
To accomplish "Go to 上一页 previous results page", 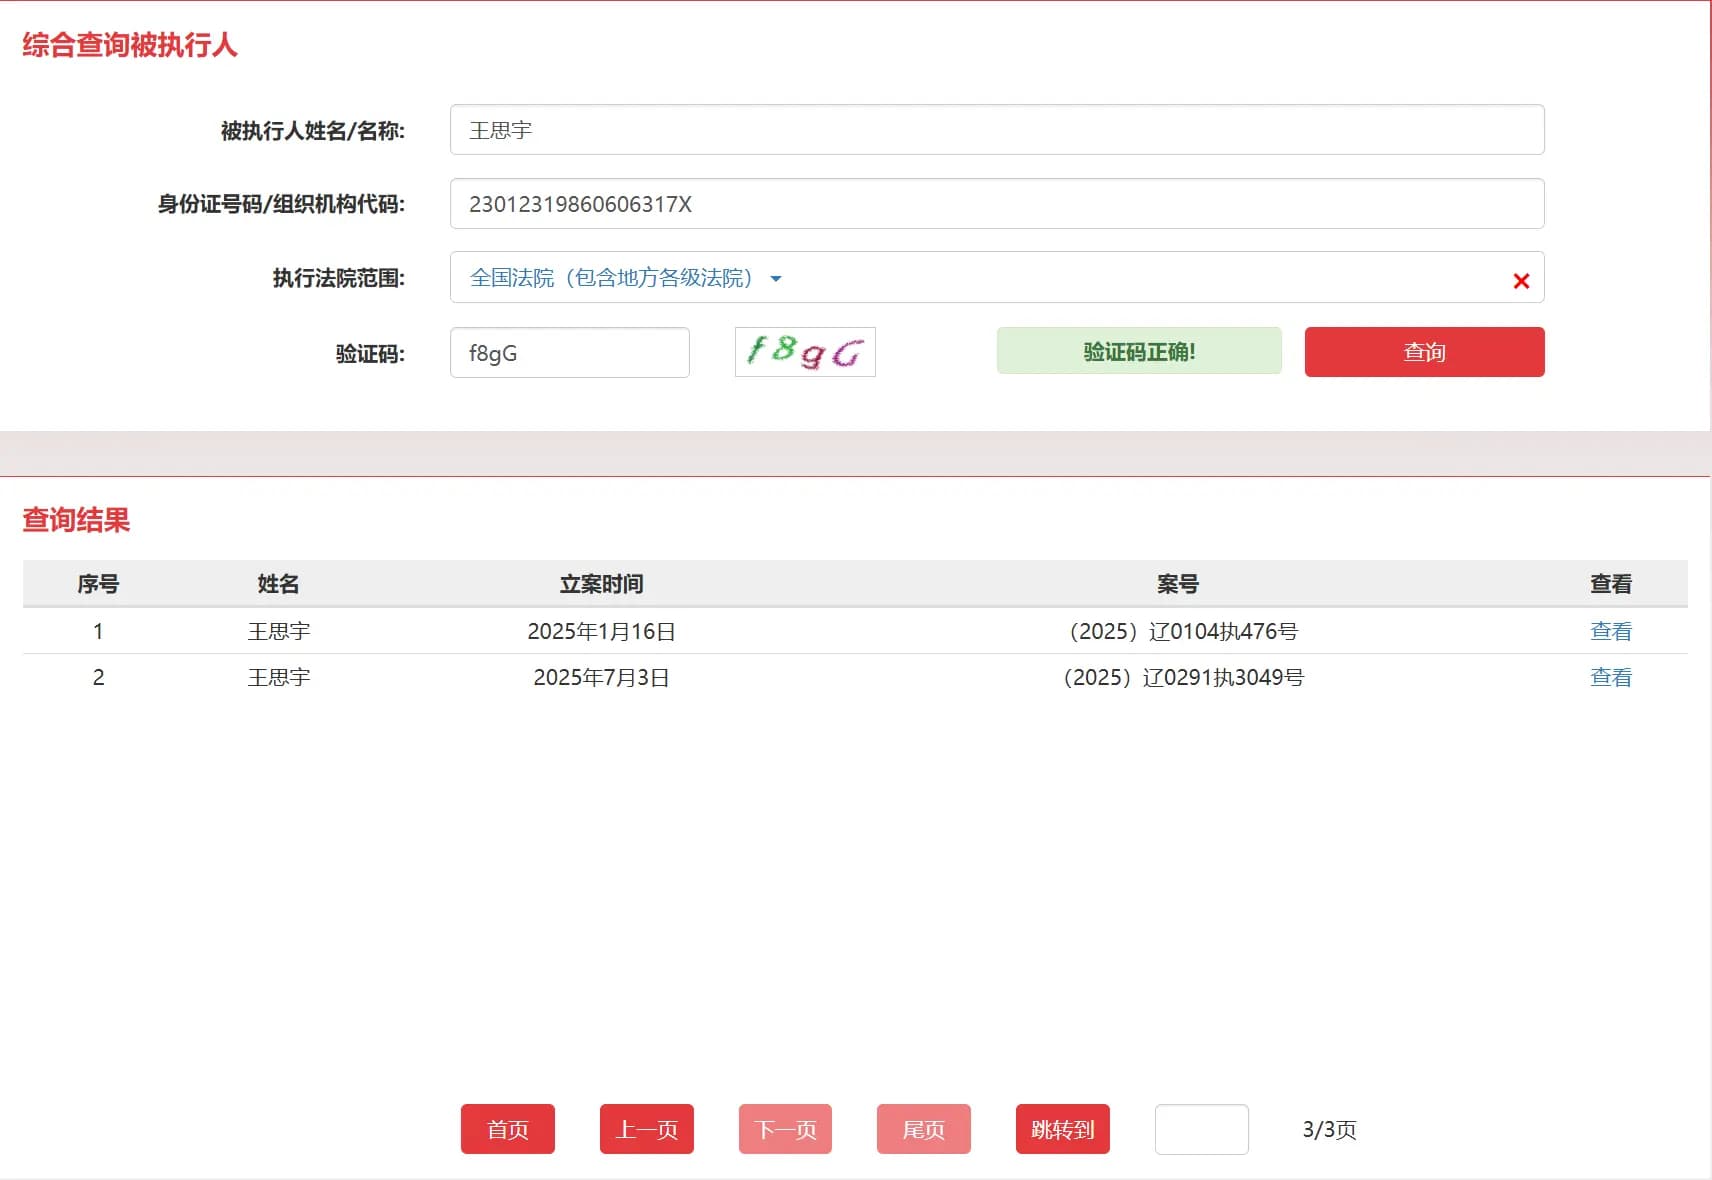I will (x=646, y=1129).
